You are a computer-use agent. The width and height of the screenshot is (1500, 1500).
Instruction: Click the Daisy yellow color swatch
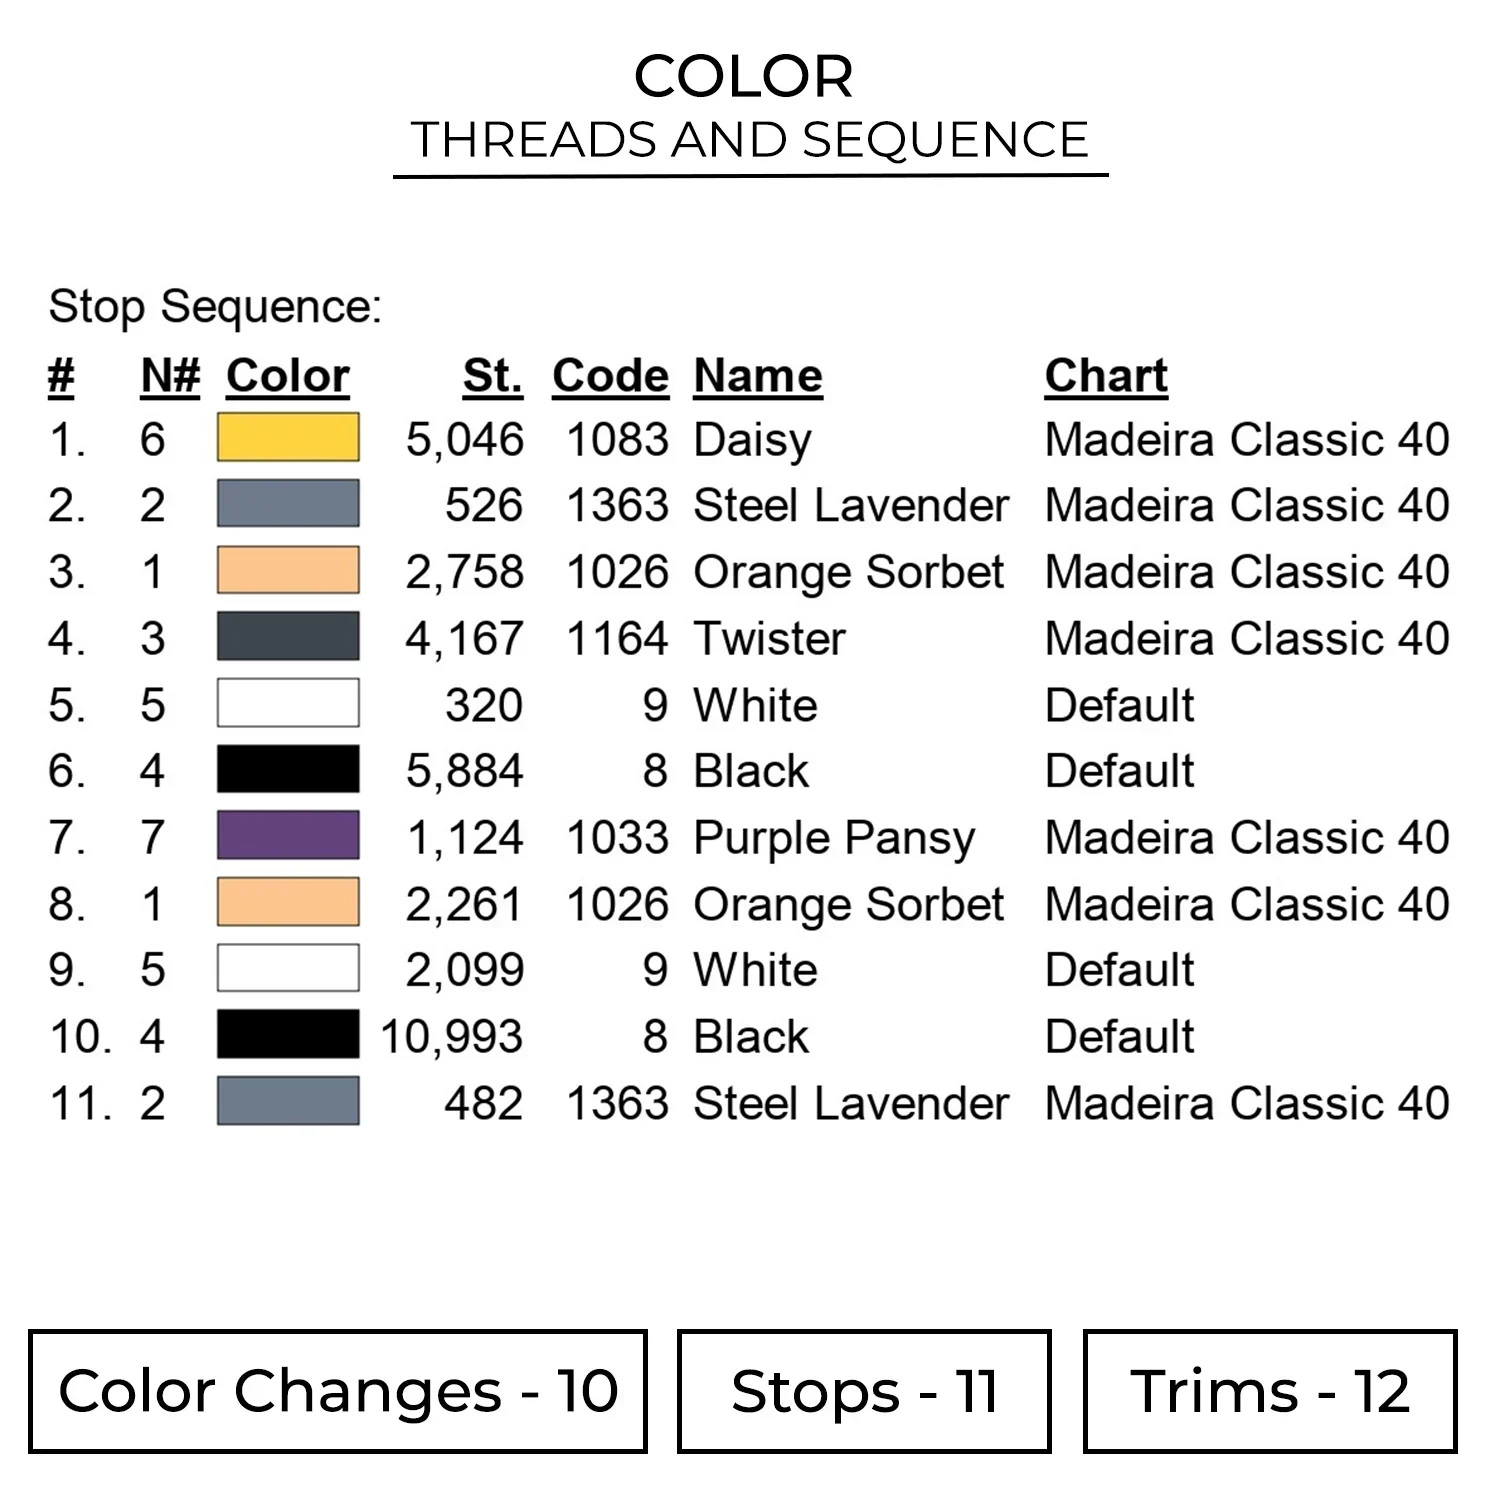(x=288, y=438)
